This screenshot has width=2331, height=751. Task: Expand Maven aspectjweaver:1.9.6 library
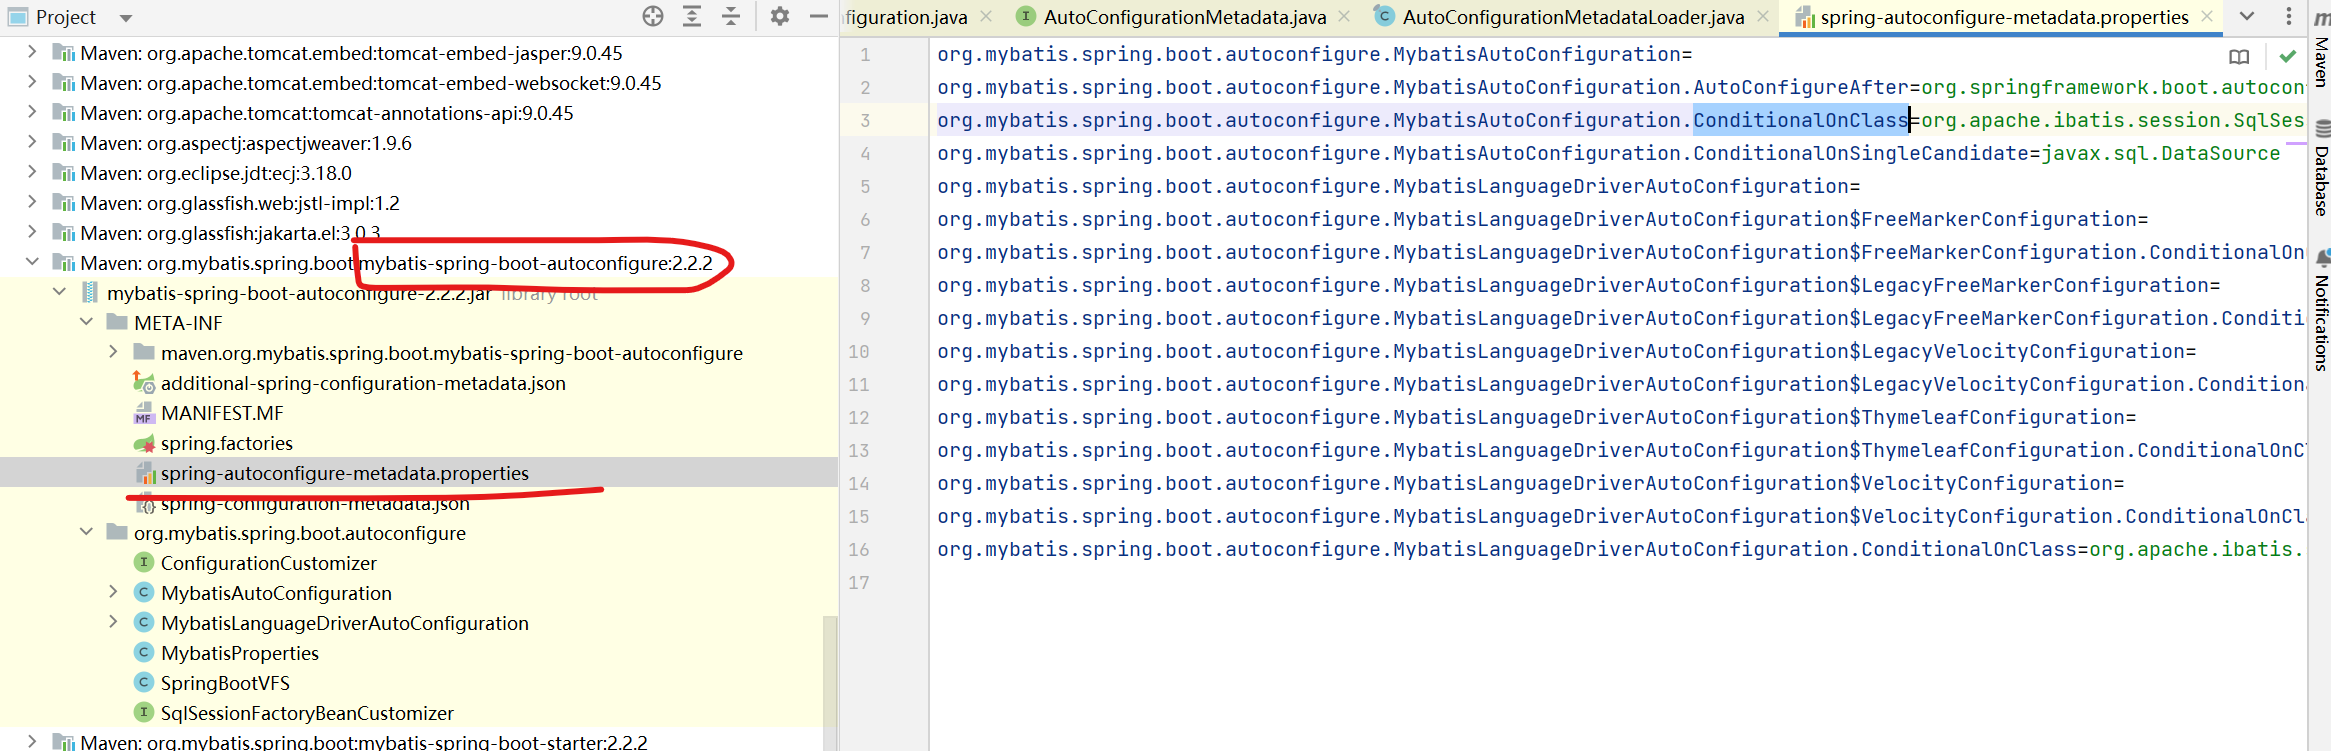coord(32,141)
